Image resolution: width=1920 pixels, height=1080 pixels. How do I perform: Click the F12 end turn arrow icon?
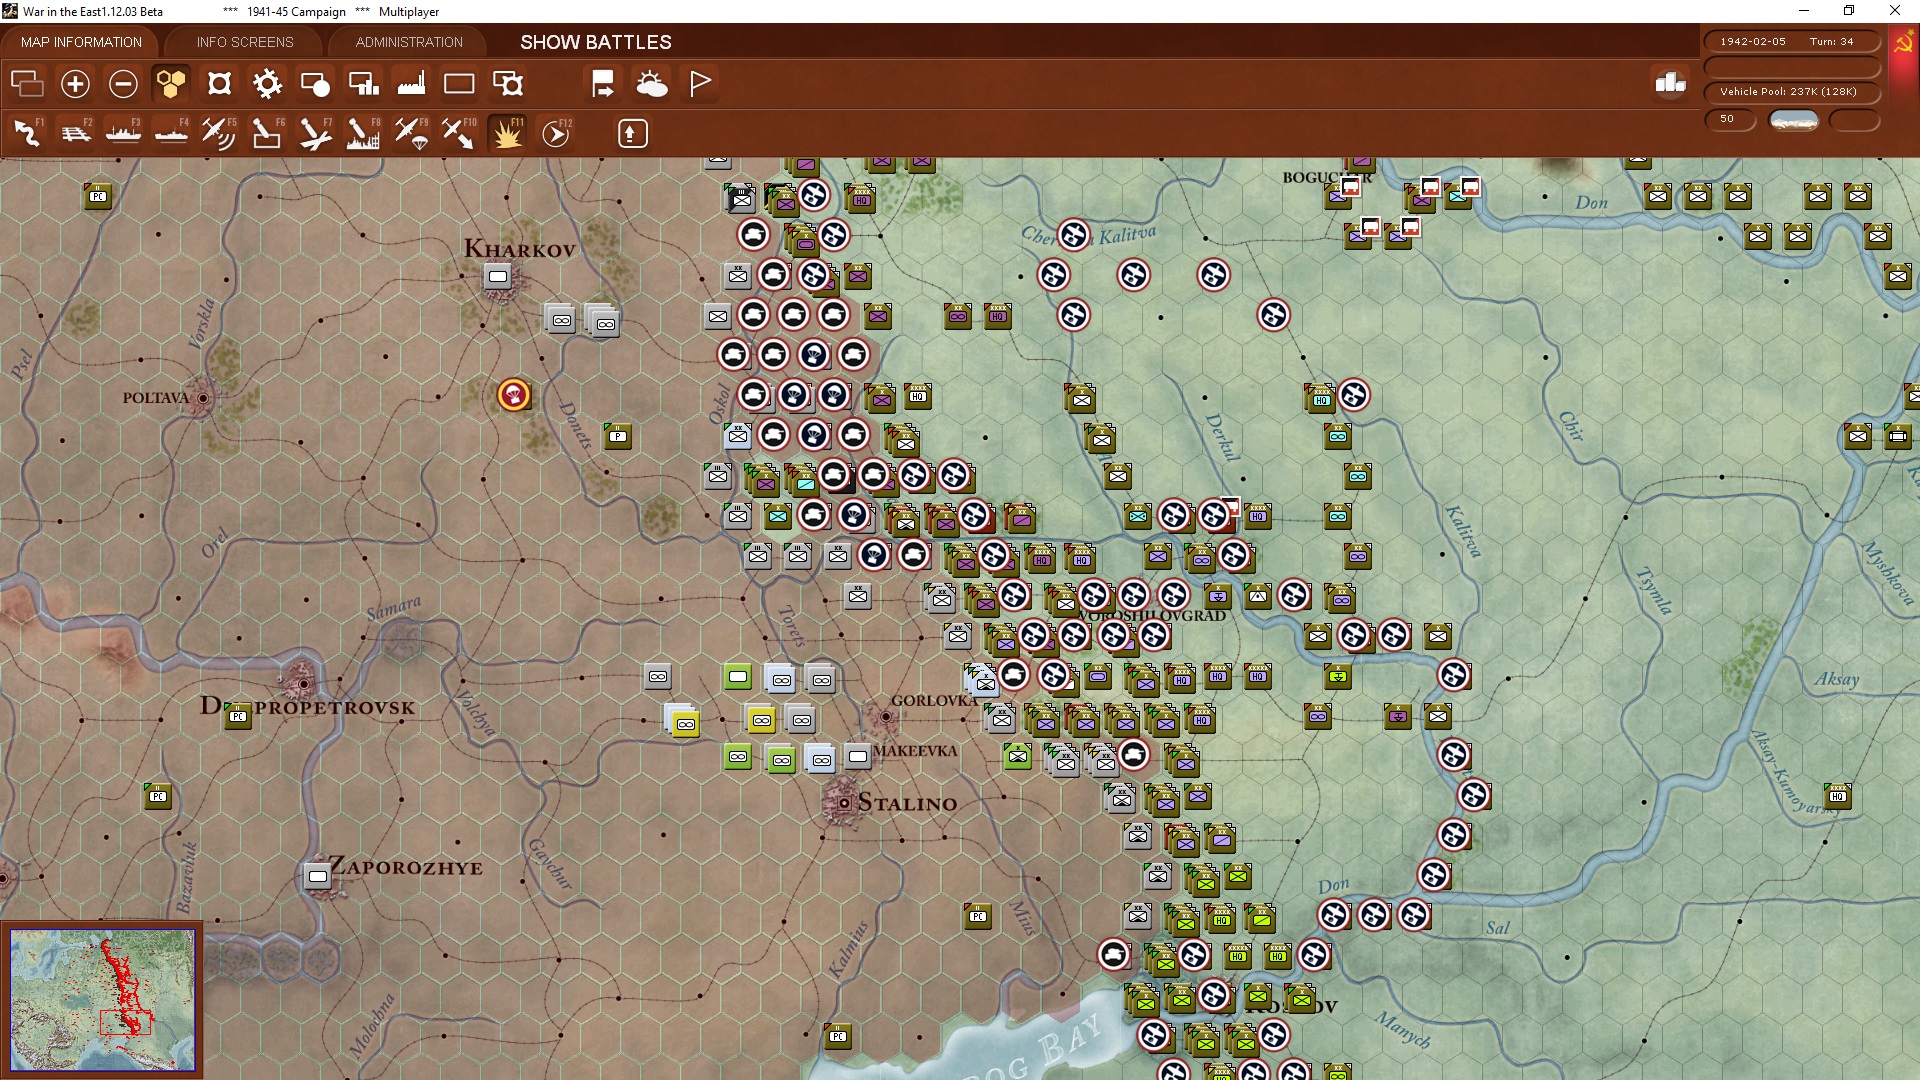[556, 133]
